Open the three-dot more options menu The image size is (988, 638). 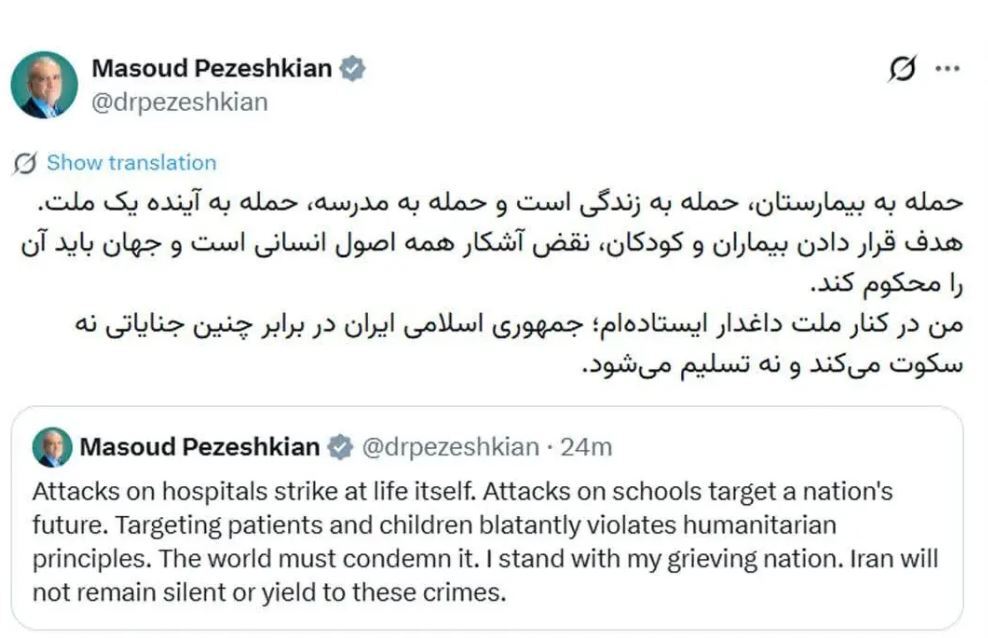[x=946, y=69]
